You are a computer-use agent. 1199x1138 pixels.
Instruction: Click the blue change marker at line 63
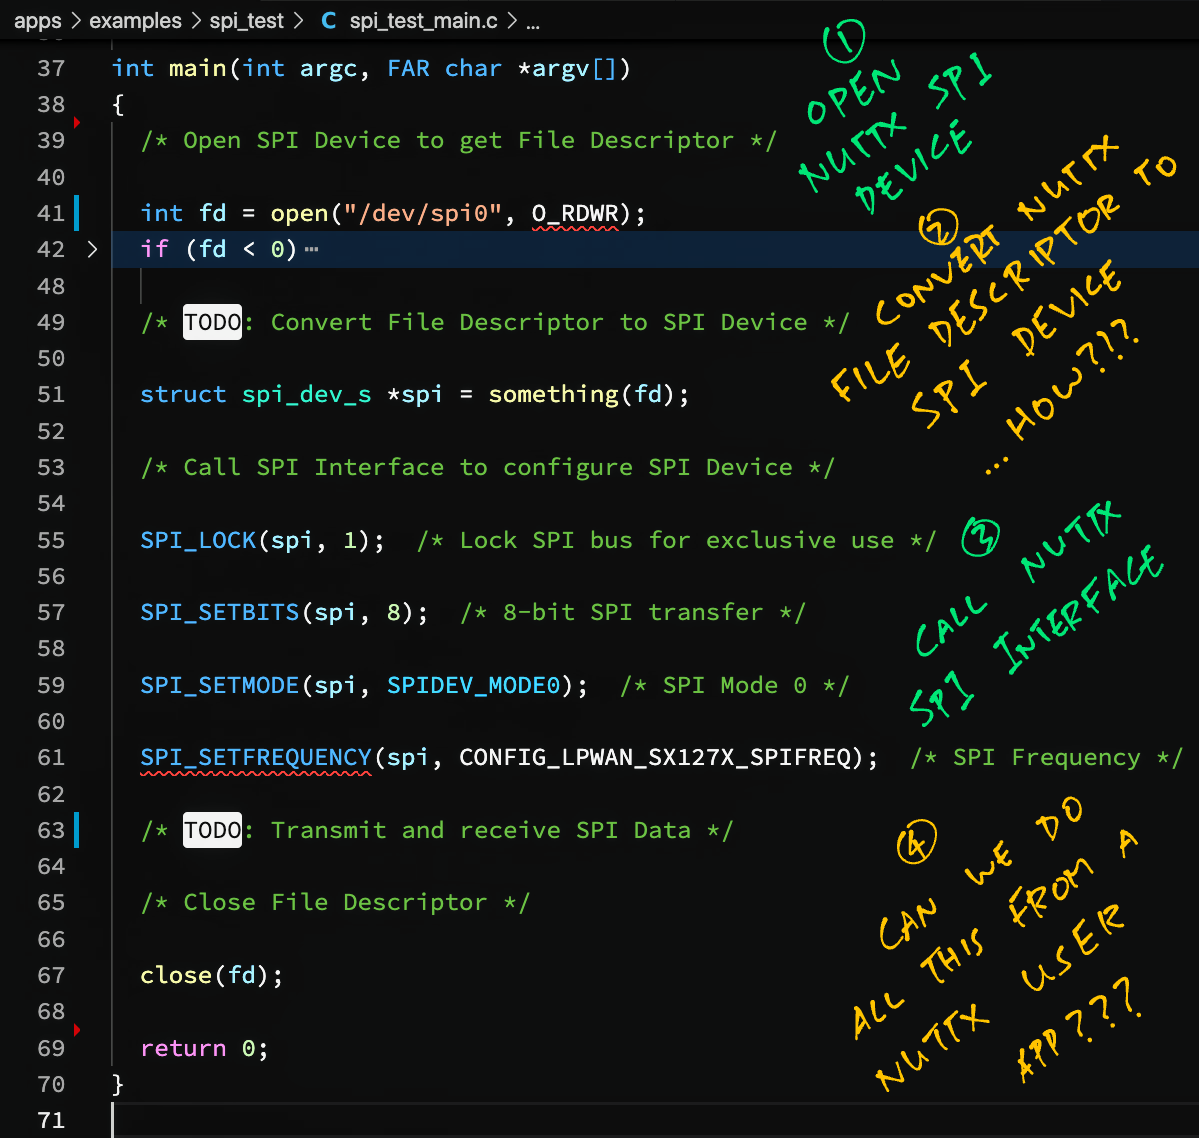pos(77,830)
